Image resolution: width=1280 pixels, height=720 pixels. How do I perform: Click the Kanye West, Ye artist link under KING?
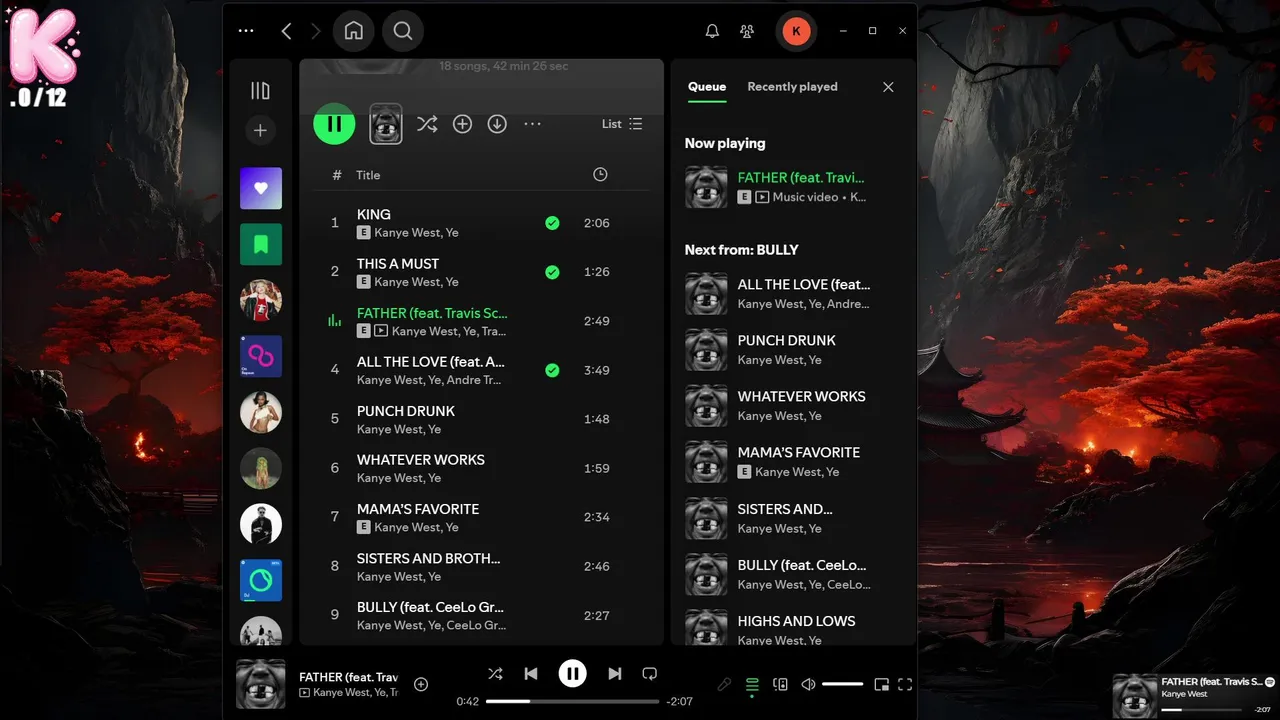pyautogui.click(x=416, y=233)
